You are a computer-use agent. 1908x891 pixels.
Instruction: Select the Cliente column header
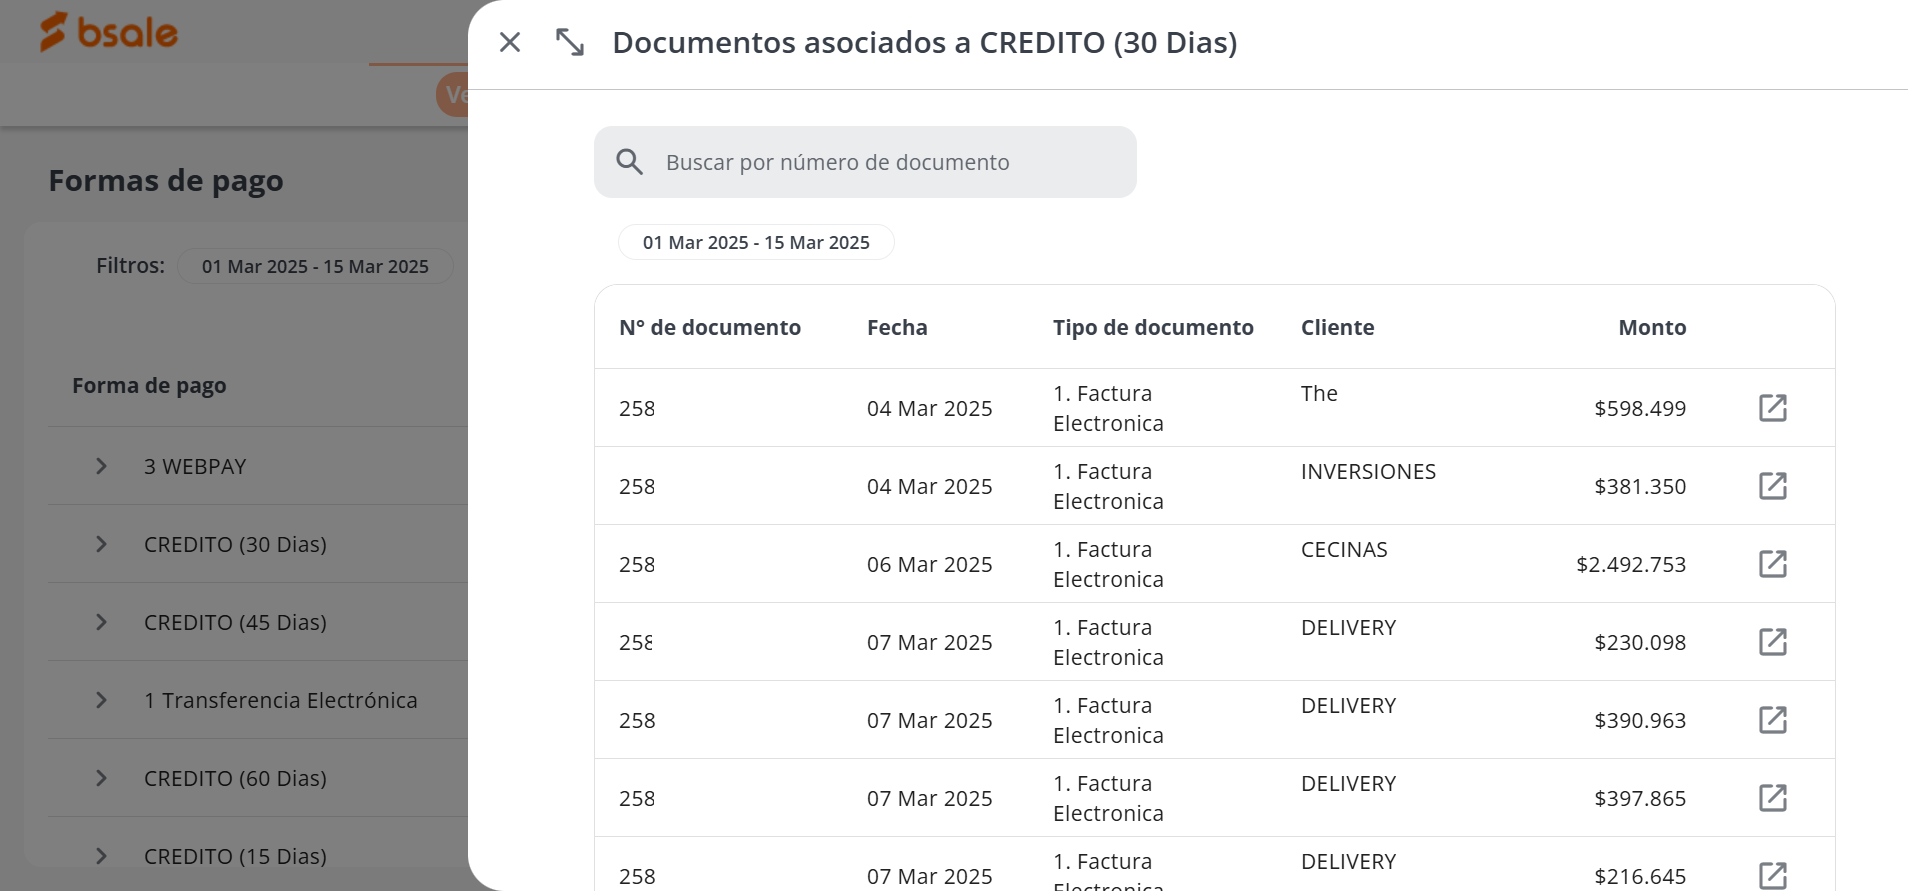click(1337, 327)
